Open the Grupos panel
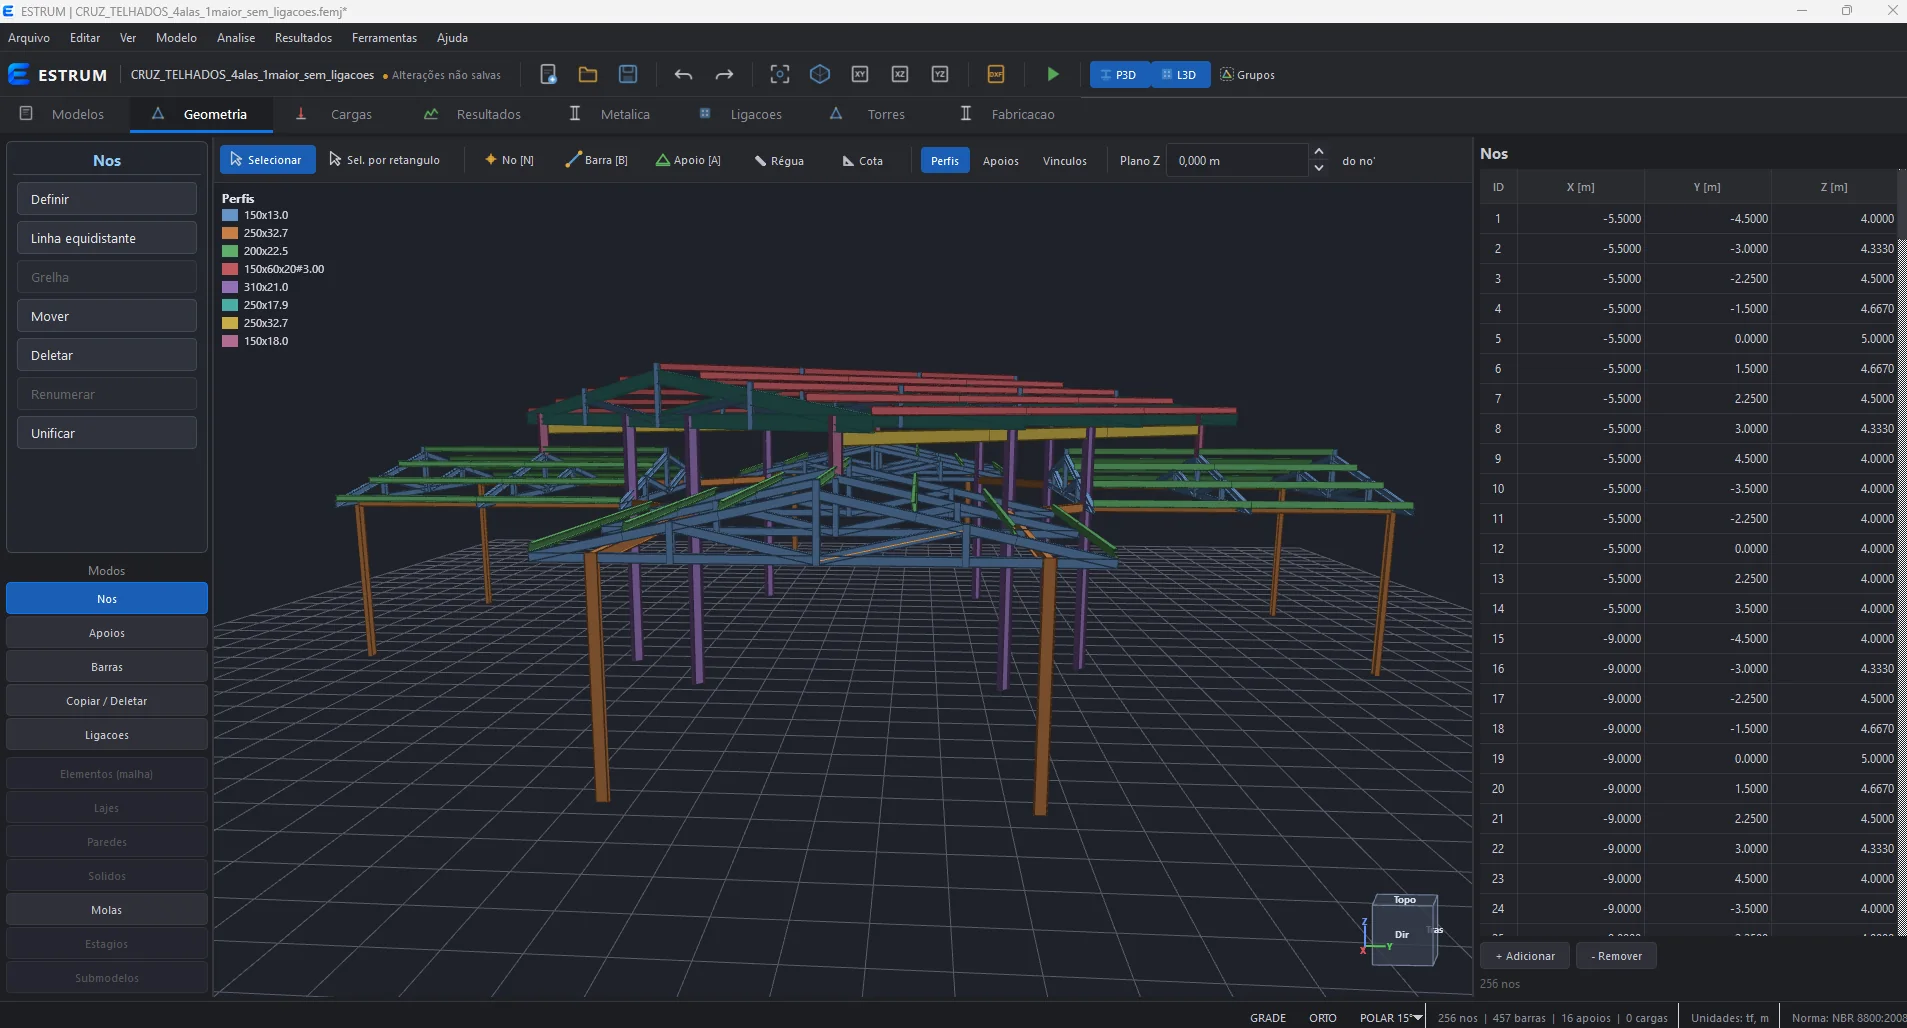This screenshot has width=1907, height=1028. pos(1247,75)
